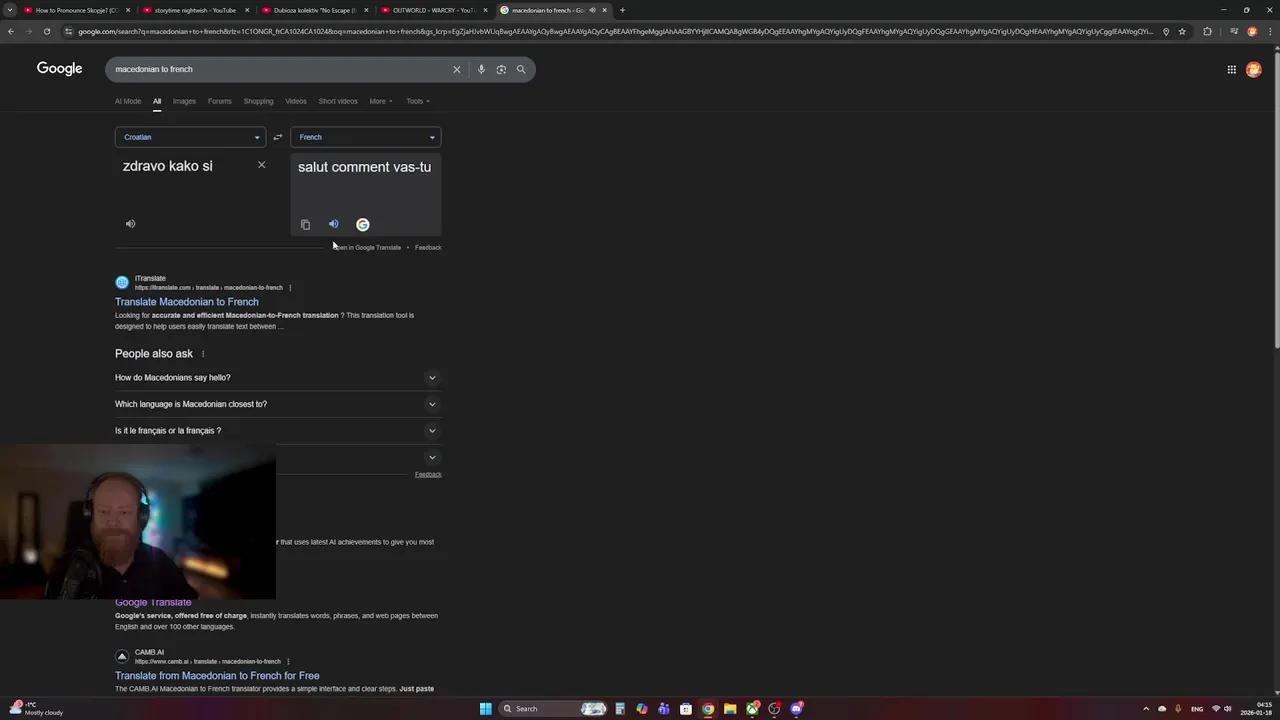Expand 'Is it le français or la français ?'
This screenshot has height=720, width=1280.
pos(278,431)
